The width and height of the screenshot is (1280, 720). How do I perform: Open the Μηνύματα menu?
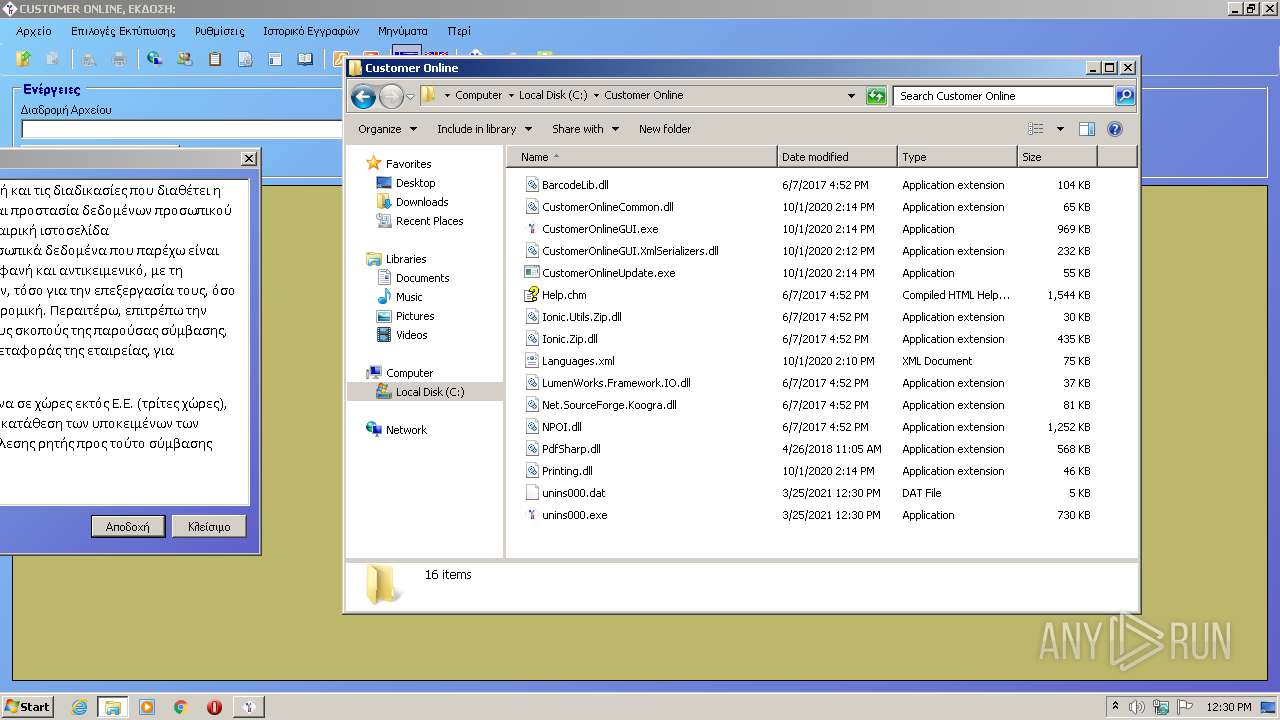[x=403, y=31]
